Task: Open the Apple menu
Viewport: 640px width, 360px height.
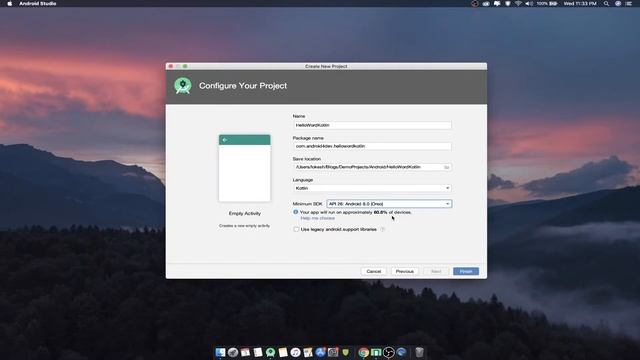Action: click(10, 3)
